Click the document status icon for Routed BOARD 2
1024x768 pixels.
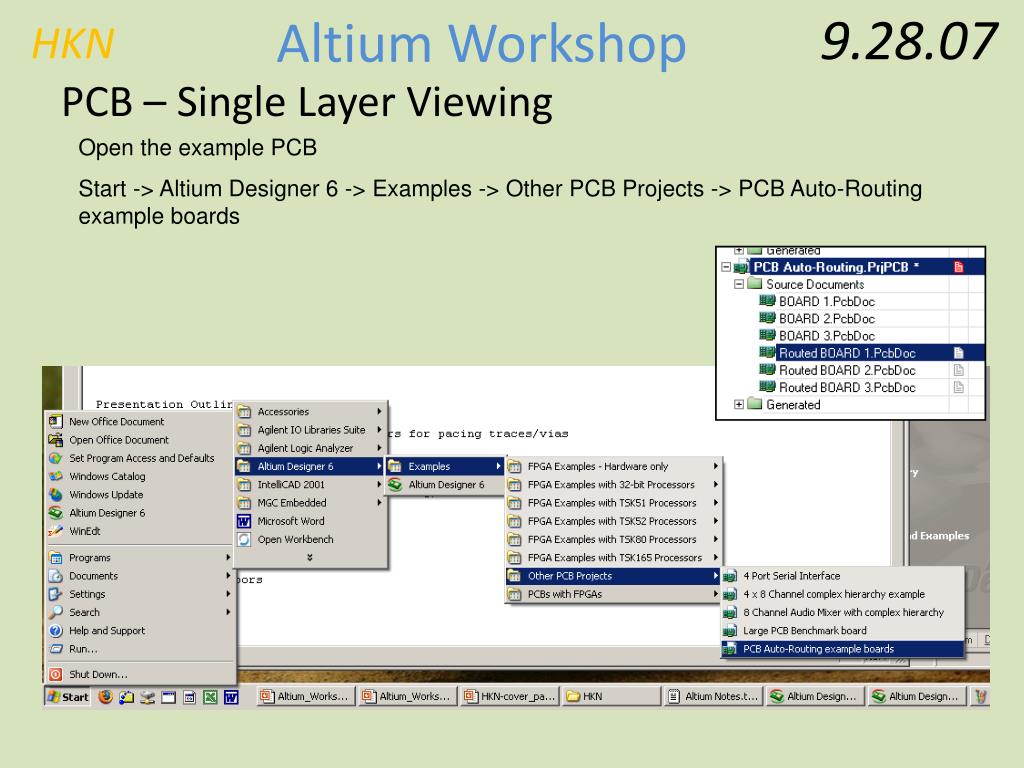959,370
